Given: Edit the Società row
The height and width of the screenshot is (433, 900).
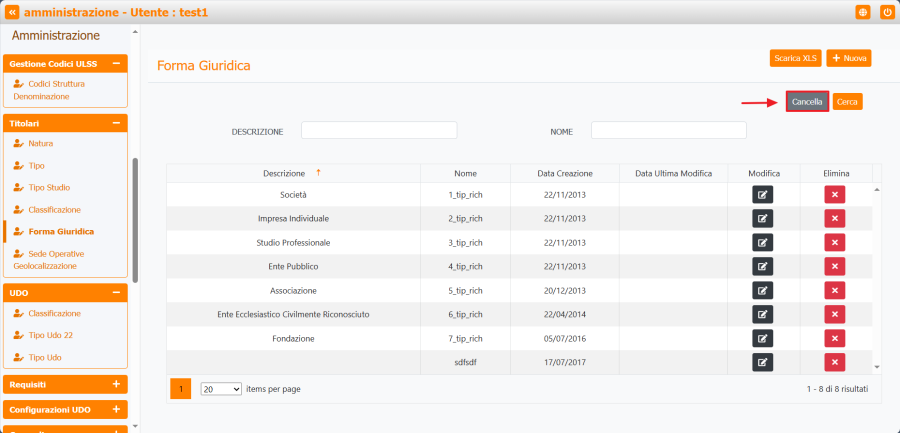Looking at the screenshot, I should pos(762,194).
